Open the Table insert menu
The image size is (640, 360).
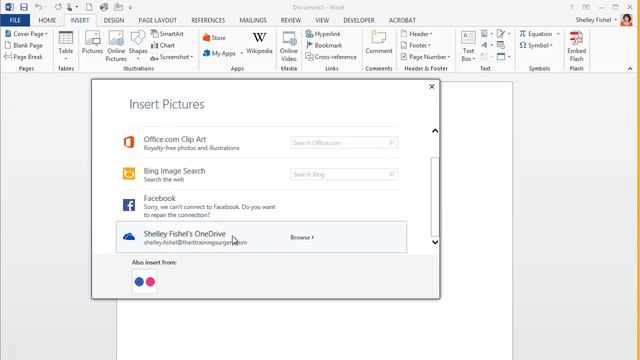[66, 46]
